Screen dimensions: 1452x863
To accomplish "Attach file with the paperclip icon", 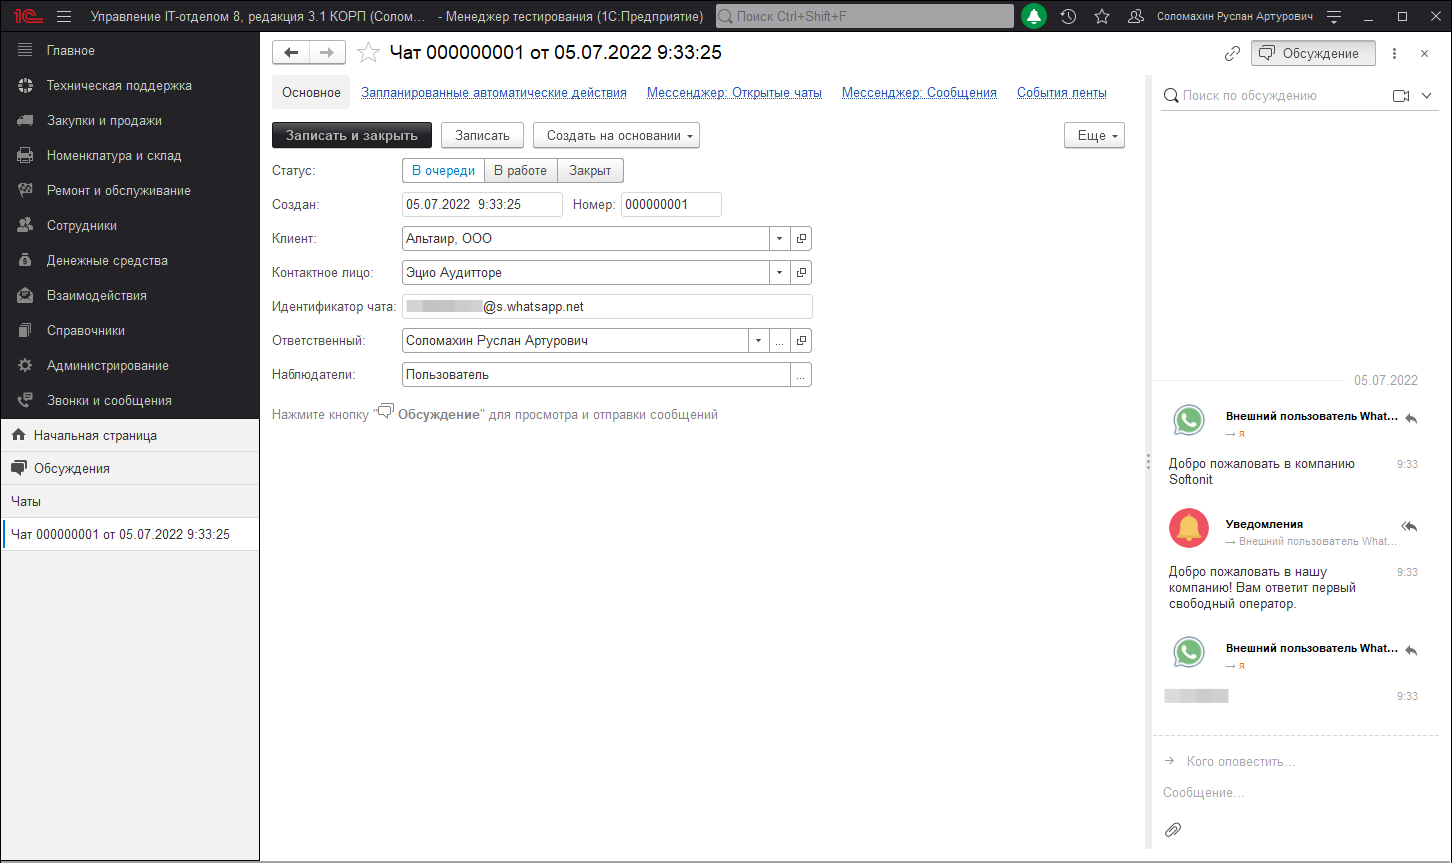I will click(x=1173, y=830).
